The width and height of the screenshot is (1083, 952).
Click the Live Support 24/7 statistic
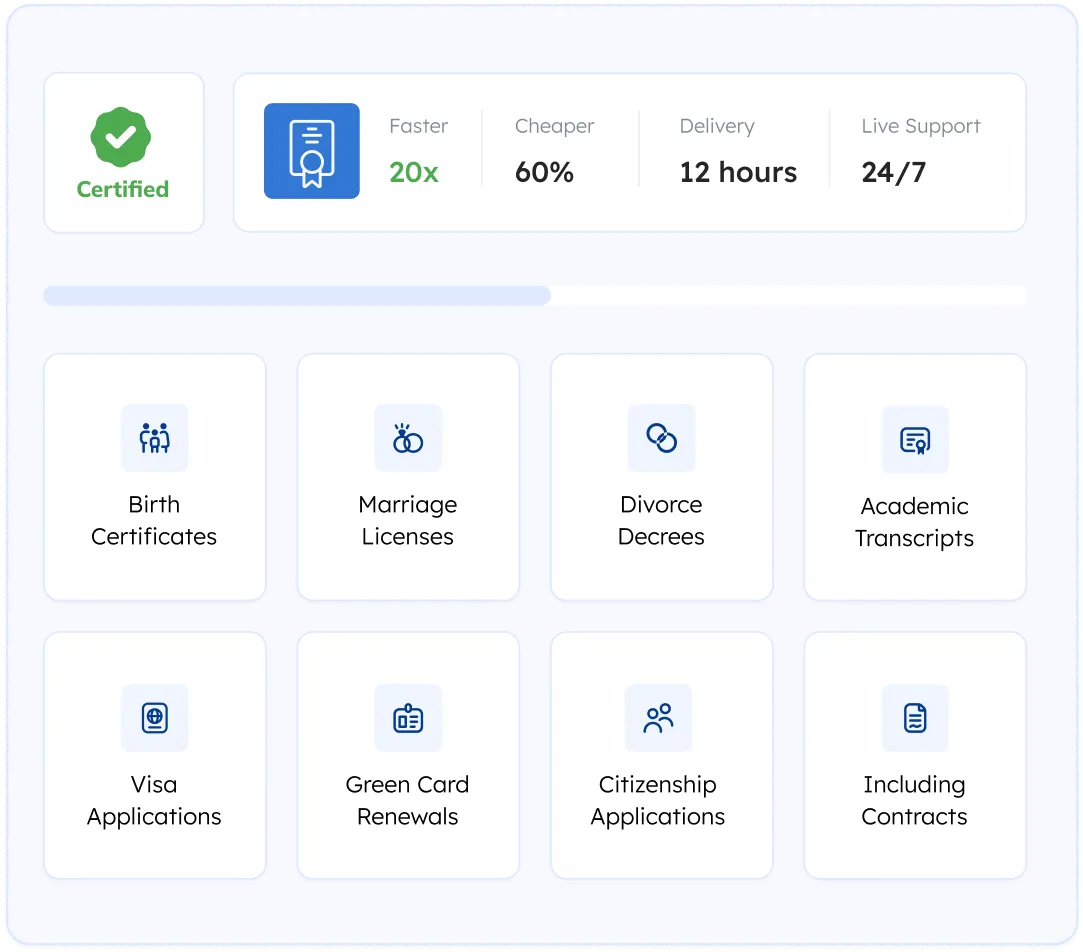click(x=920, y=151)
